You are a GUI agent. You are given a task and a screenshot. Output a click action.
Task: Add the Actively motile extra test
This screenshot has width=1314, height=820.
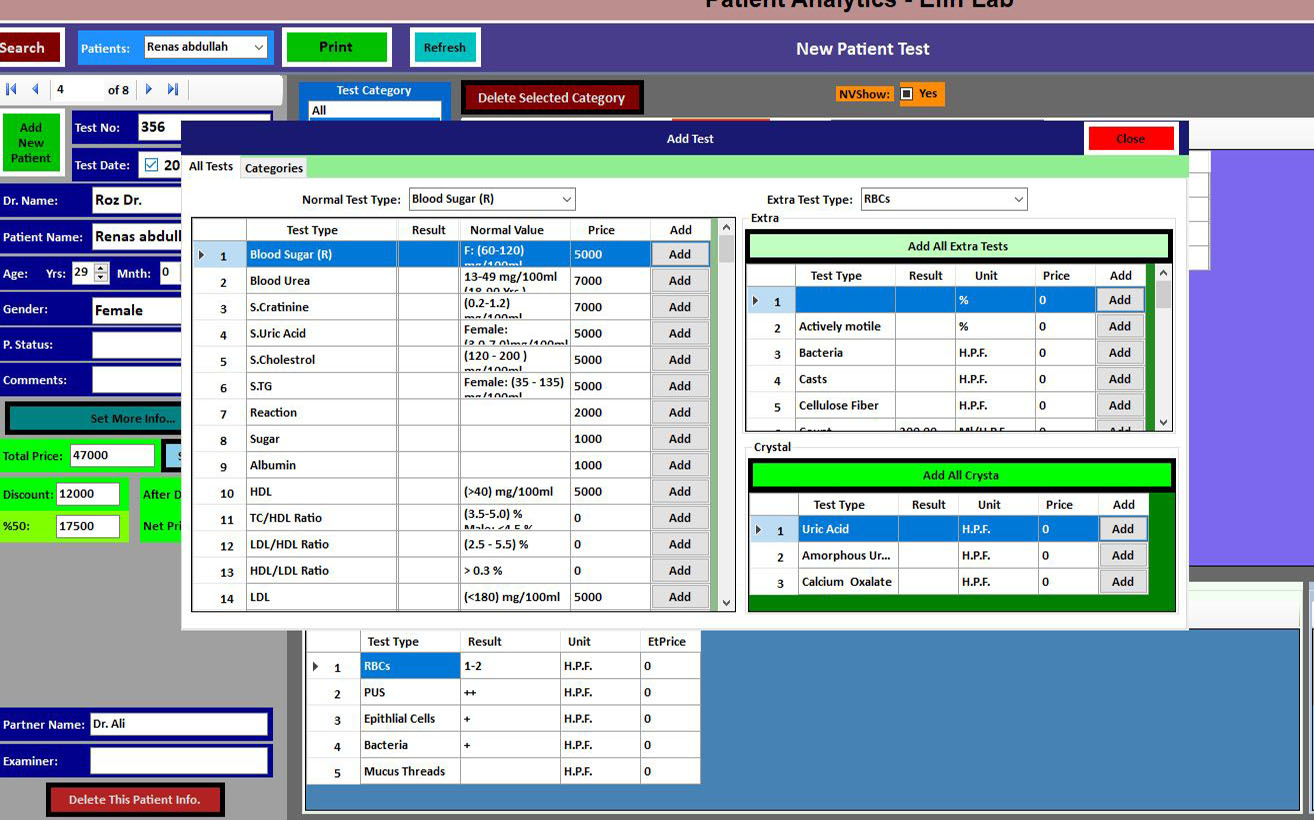pyautogui.click(x=1120, y=326)
